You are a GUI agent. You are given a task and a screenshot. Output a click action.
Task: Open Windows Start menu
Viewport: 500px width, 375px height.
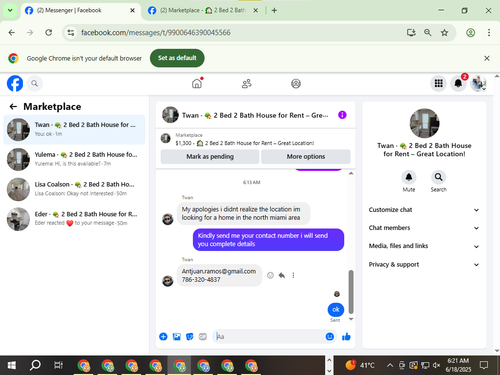point(11,365)
